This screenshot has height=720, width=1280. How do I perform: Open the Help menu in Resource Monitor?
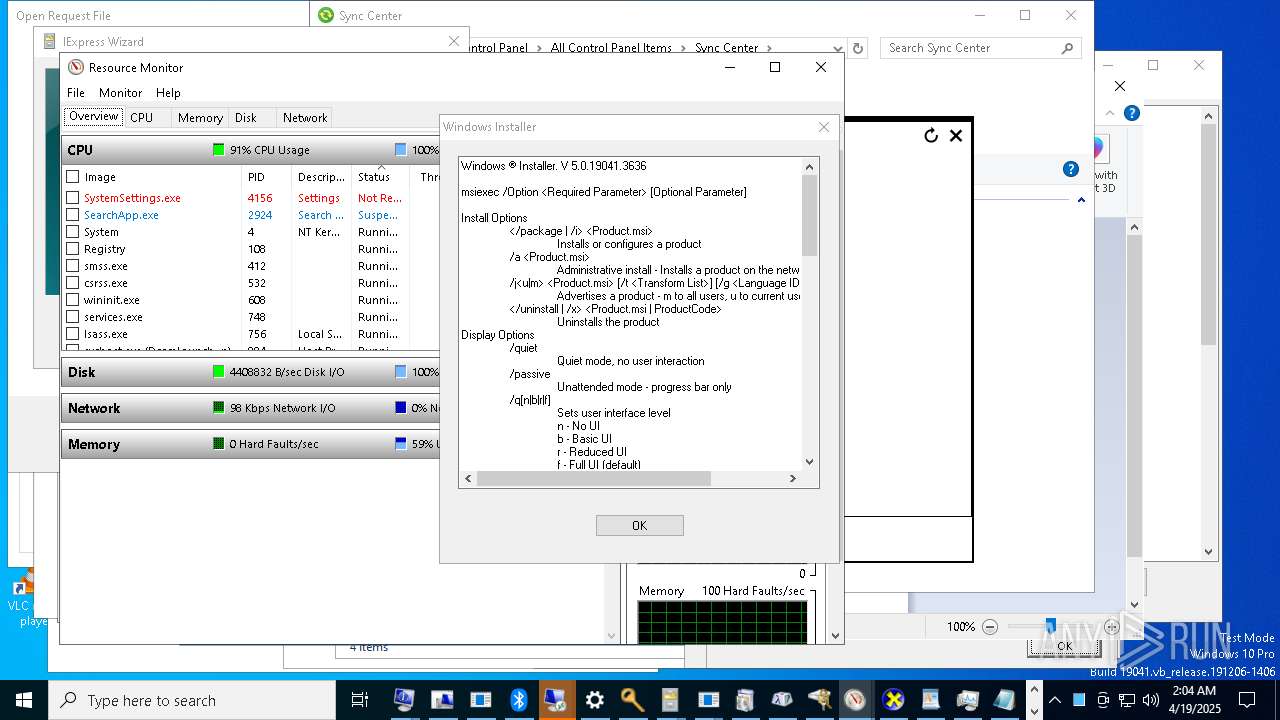point(168,93)
